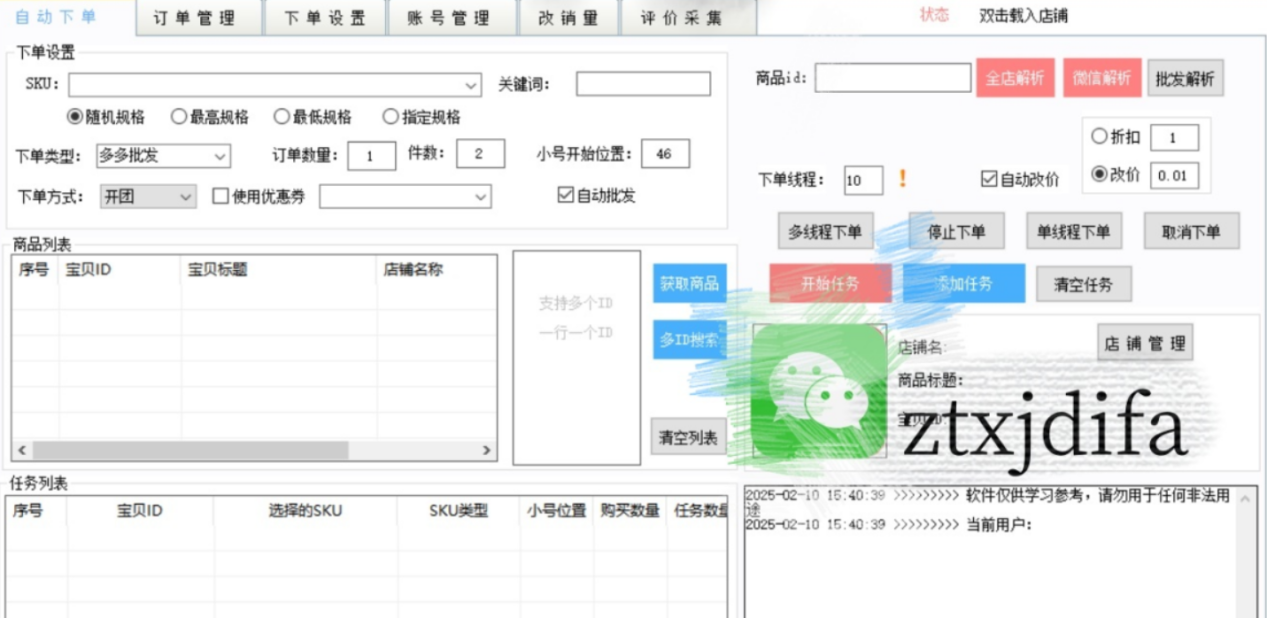This screenshot has width=1267, height=618.
Task: Toggle the 自动批发 checkbox
Action: pos(566,196)
